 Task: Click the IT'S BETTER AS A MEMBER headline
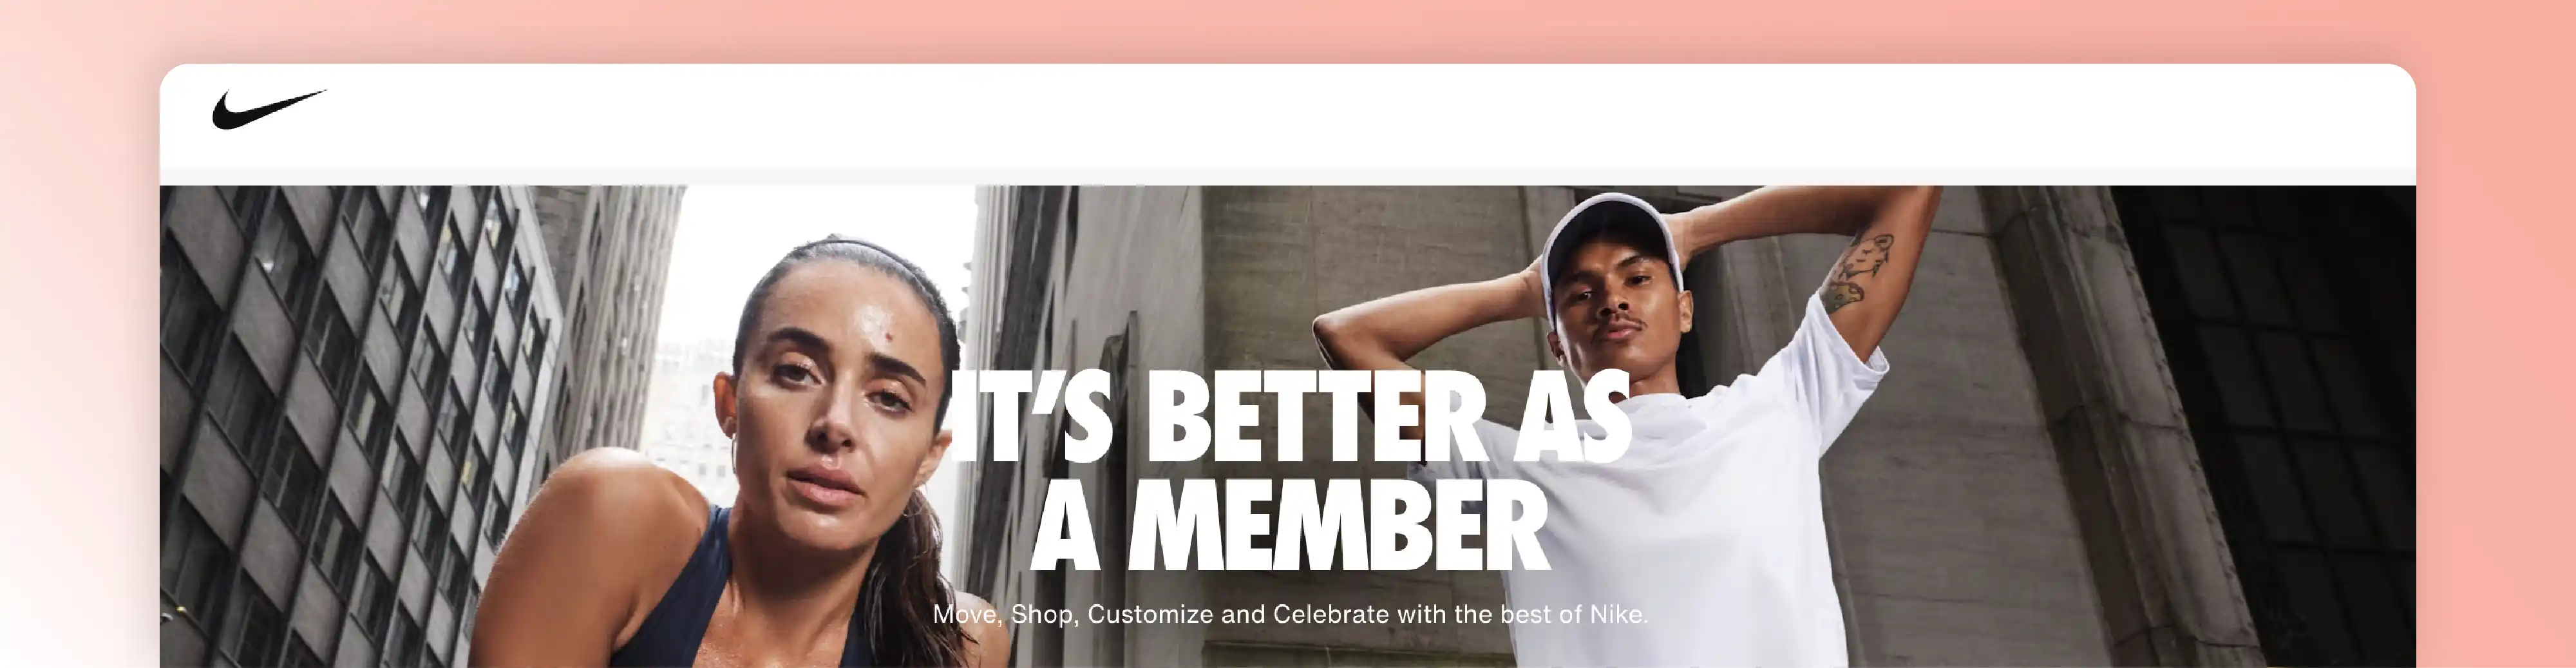click(x=1290, y=470)
